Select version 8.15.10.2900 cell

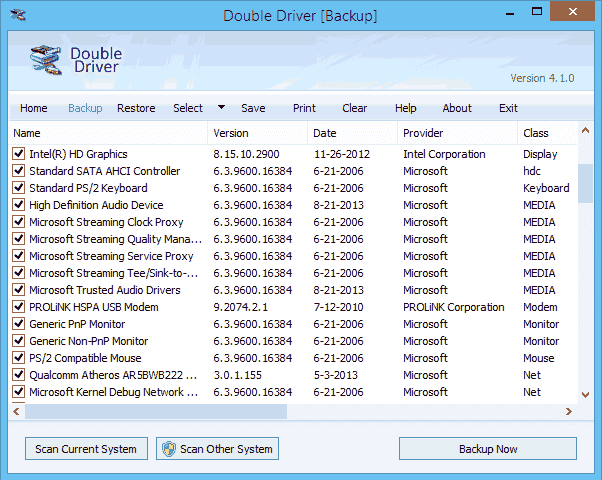click(x=246, y=154)
